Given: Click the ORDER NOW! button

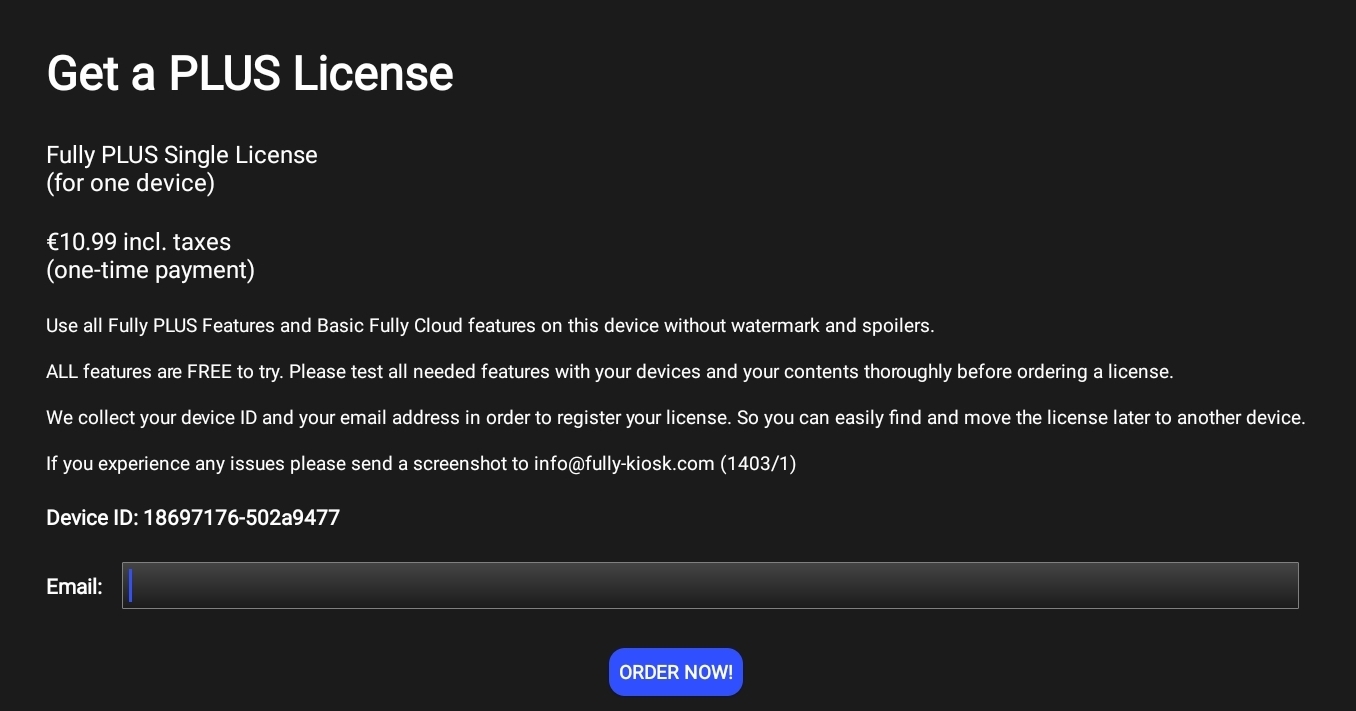Looking at the screenshot, I should pos(675,672).
